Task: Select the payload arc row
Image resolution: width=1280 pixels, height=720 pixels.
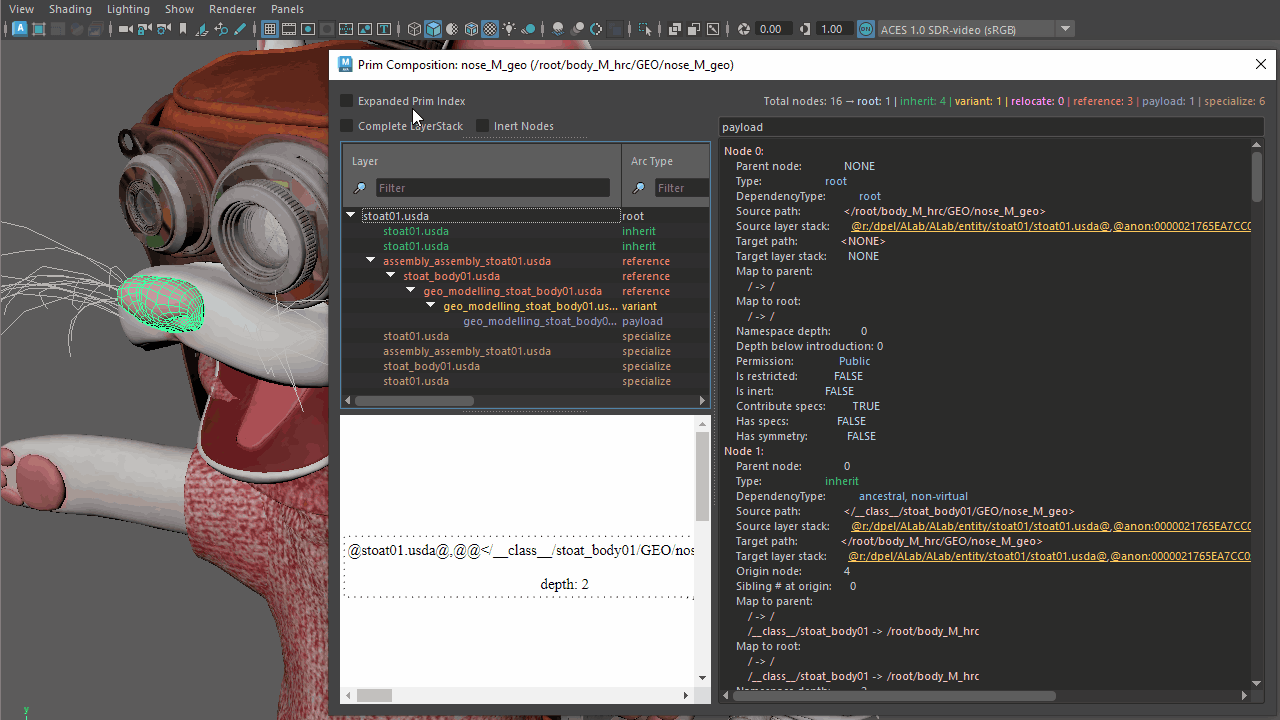Action: [526, 321]
